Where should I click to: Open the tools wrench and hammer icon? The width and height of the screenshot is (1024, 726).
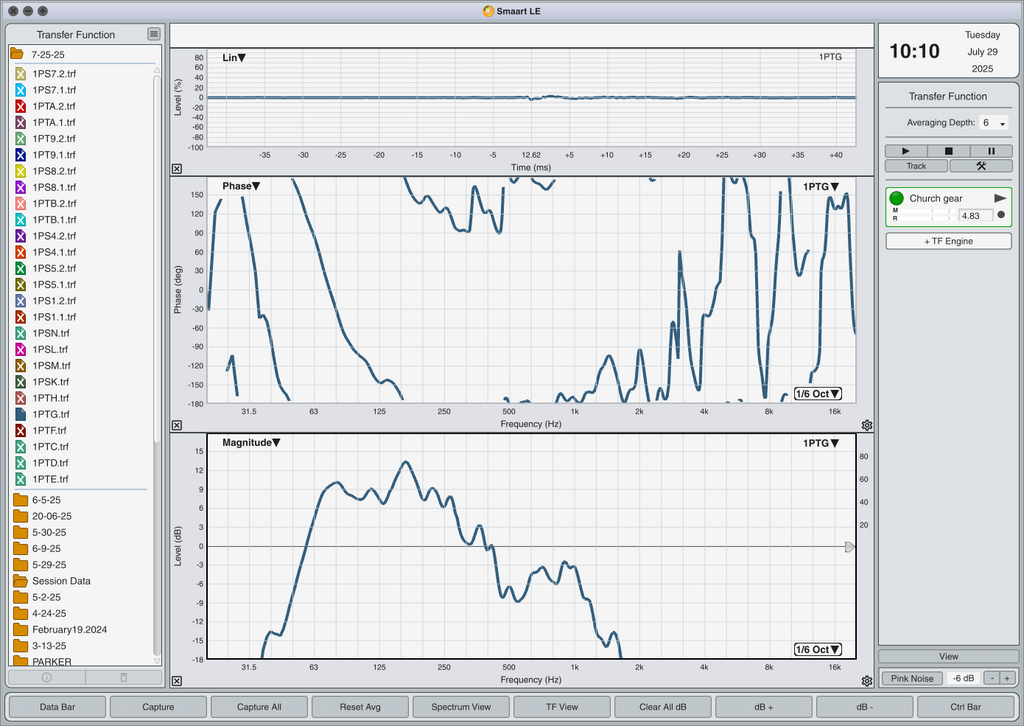(981, 166)
